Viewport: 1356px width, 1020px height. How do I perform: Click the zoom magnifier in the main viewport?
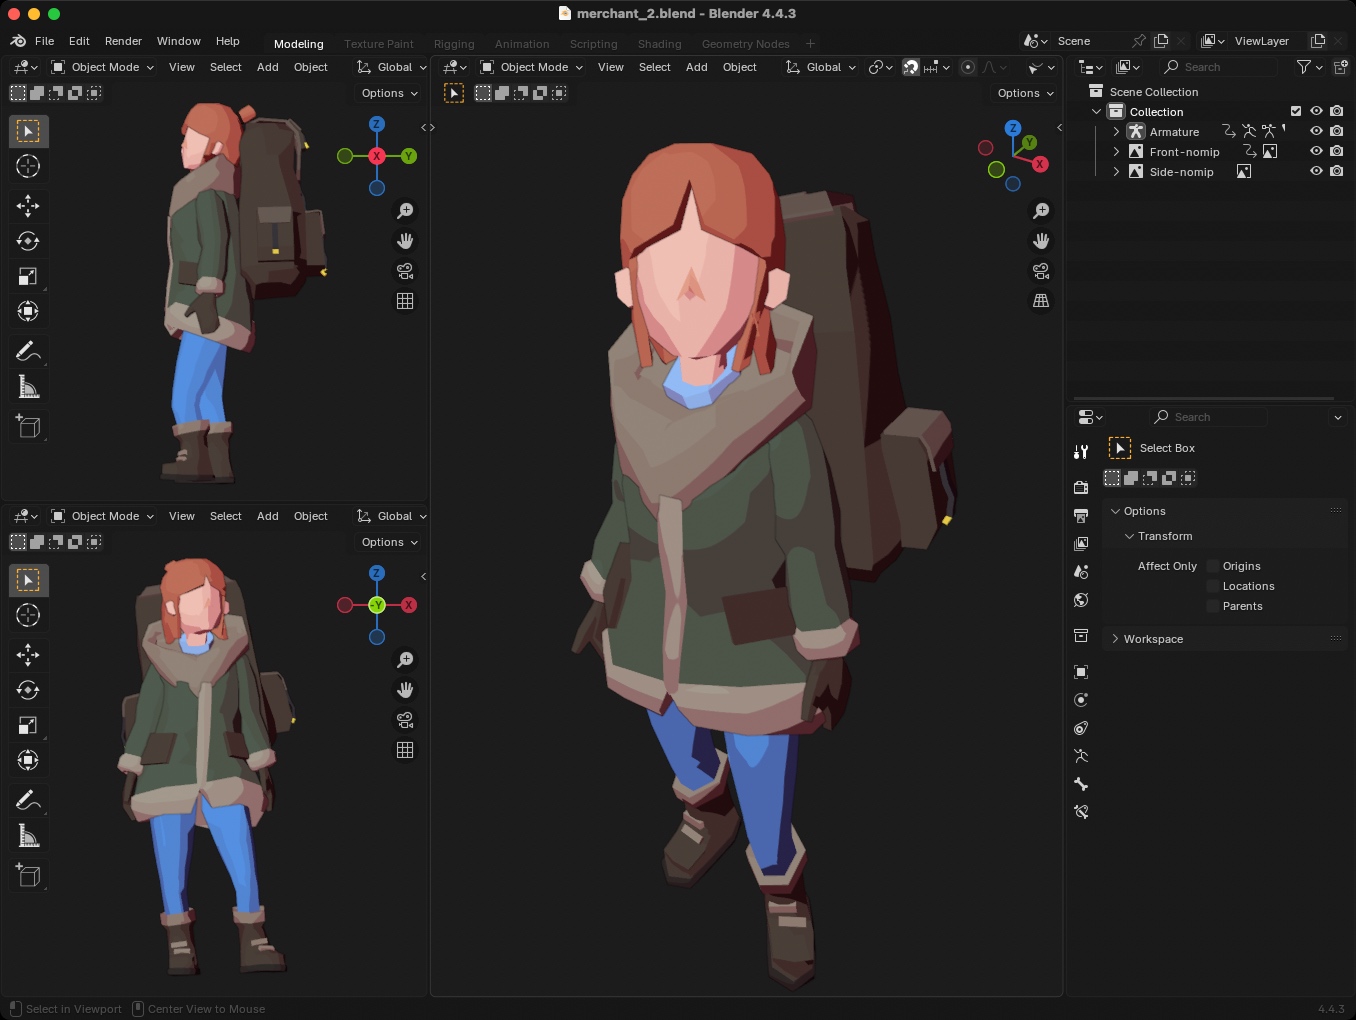click(1041, 211)
